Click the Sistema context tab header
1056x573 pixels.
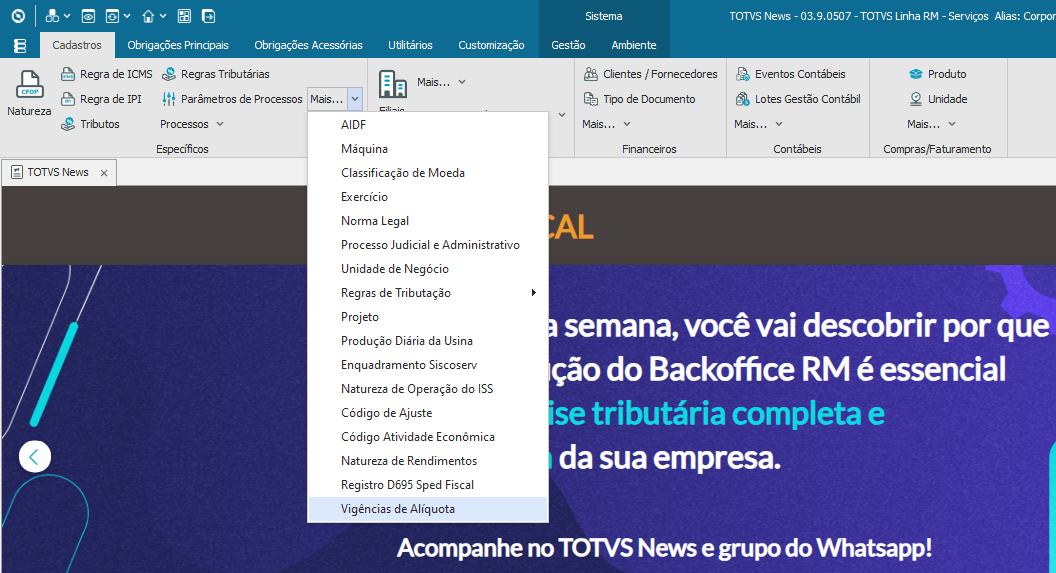coord(603,16)
